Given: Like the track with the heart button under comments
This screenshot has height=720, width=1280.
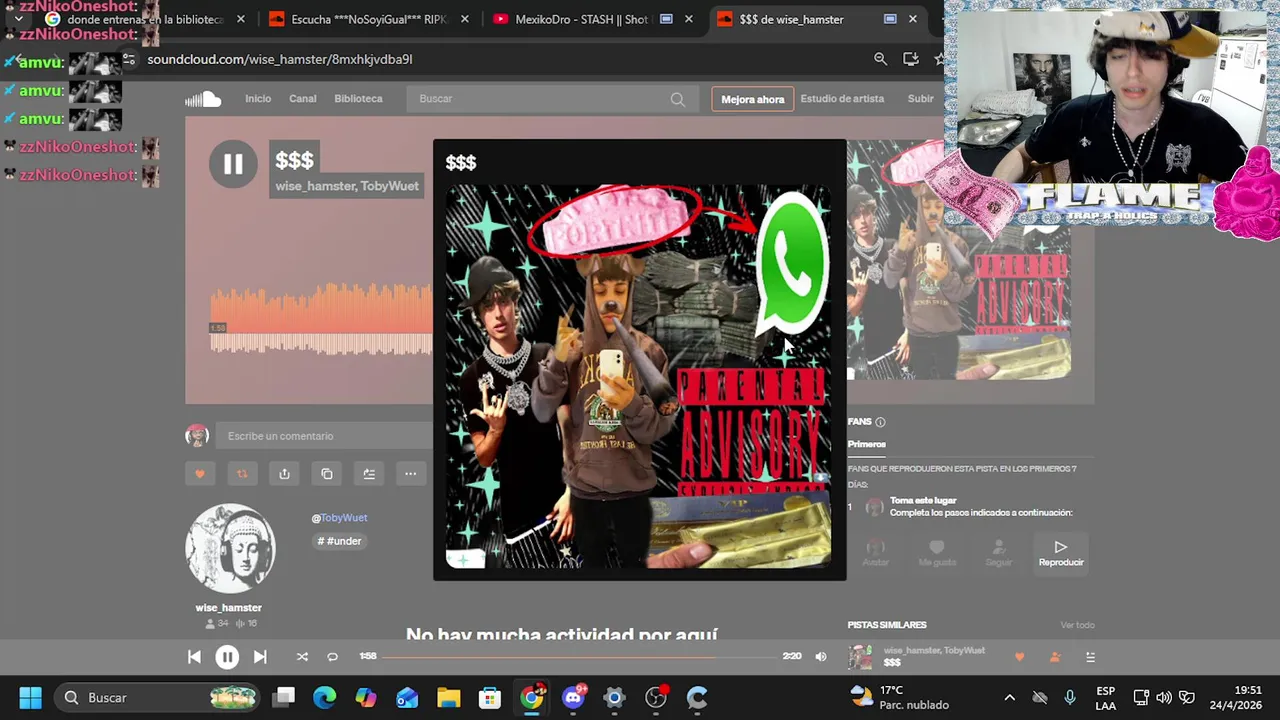Looking at the screenshot, I should (200, 474).
